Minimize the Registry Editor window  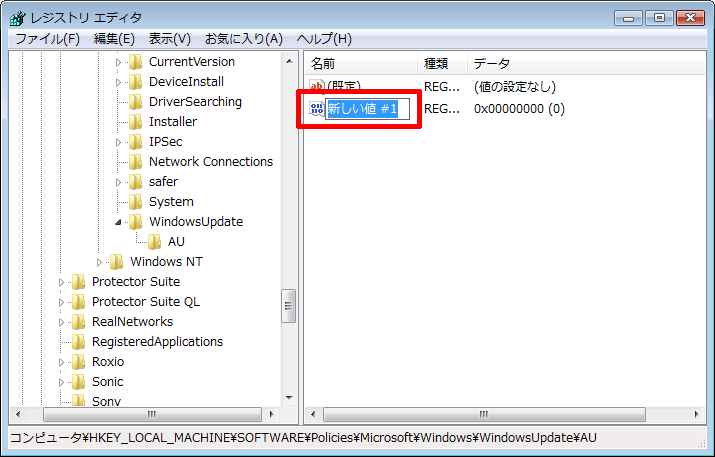click(x=629, y=18)
